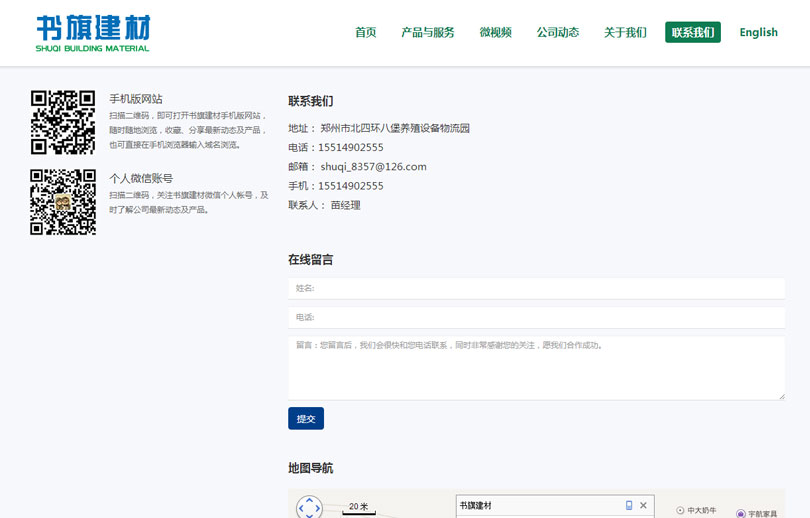
Task: Navigate to 公司动态 news
Action: pyautogui.click(x=558, y=32)
